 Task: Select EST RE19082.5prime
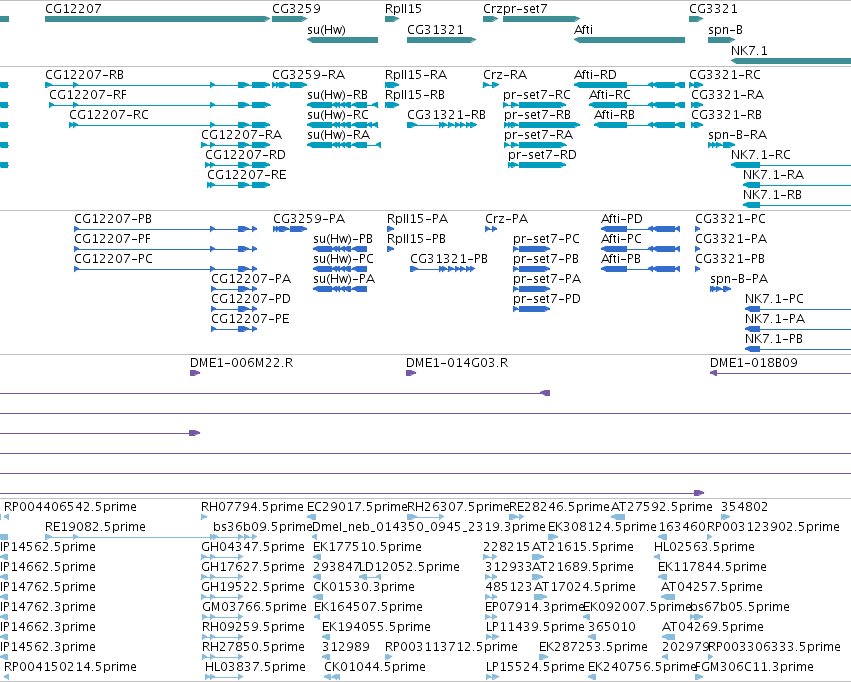coord(96,527)
